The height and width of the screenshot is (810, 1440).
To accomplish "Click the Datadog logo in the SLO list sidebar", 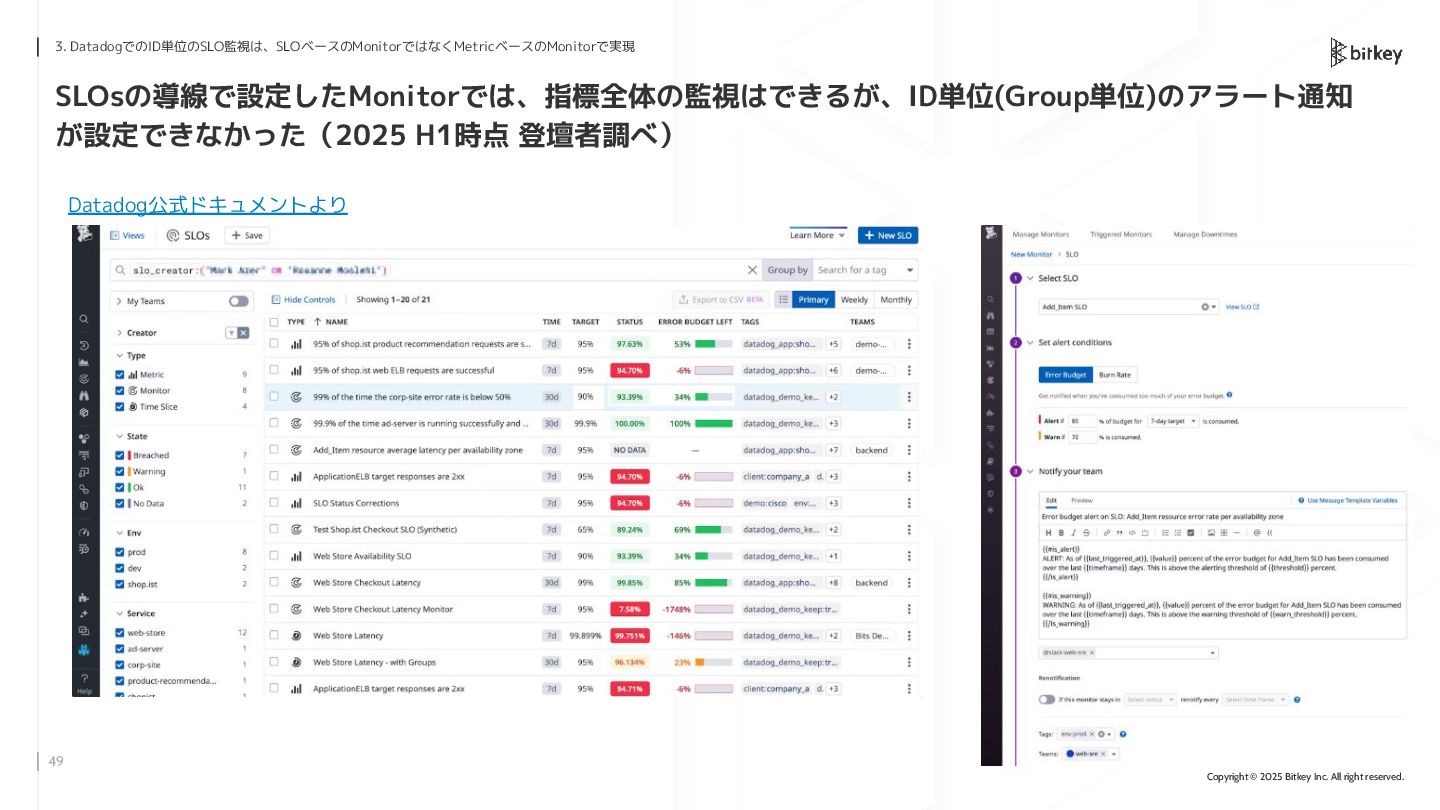I will (x=85, y=234).
